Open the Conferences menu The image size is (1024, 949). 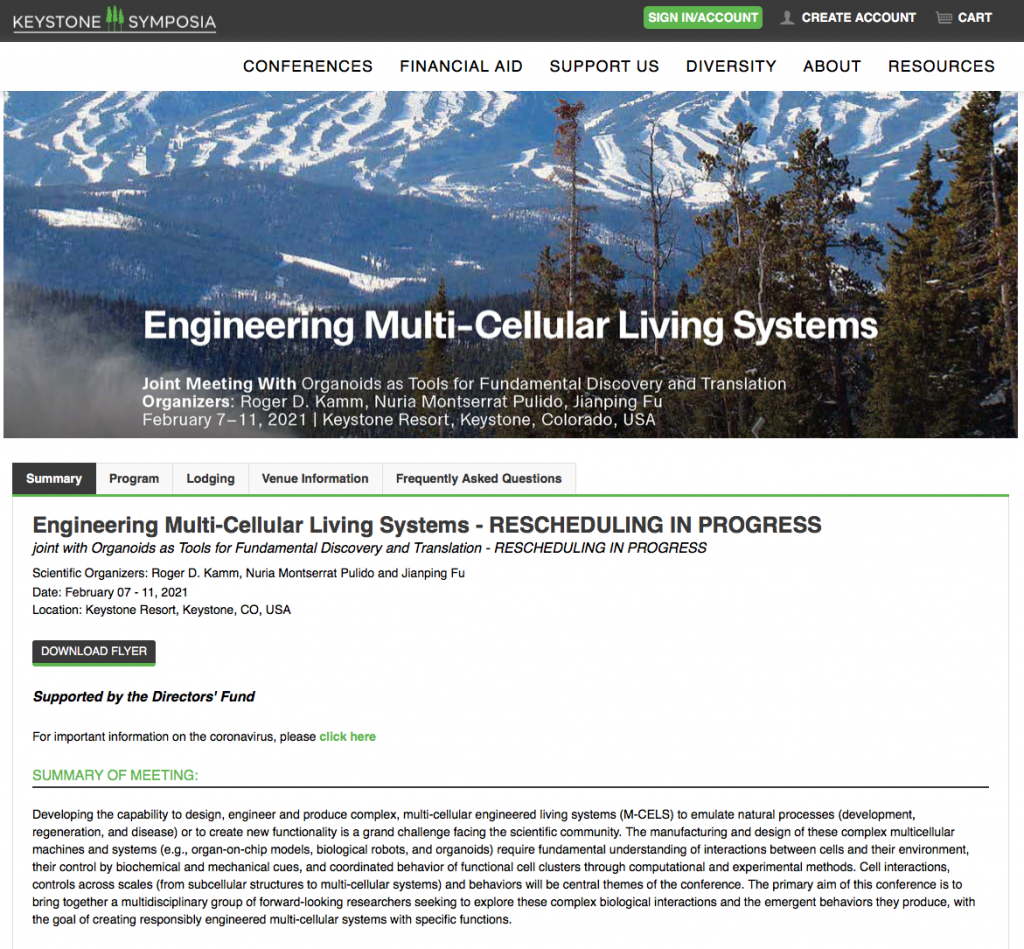point(308,66)
